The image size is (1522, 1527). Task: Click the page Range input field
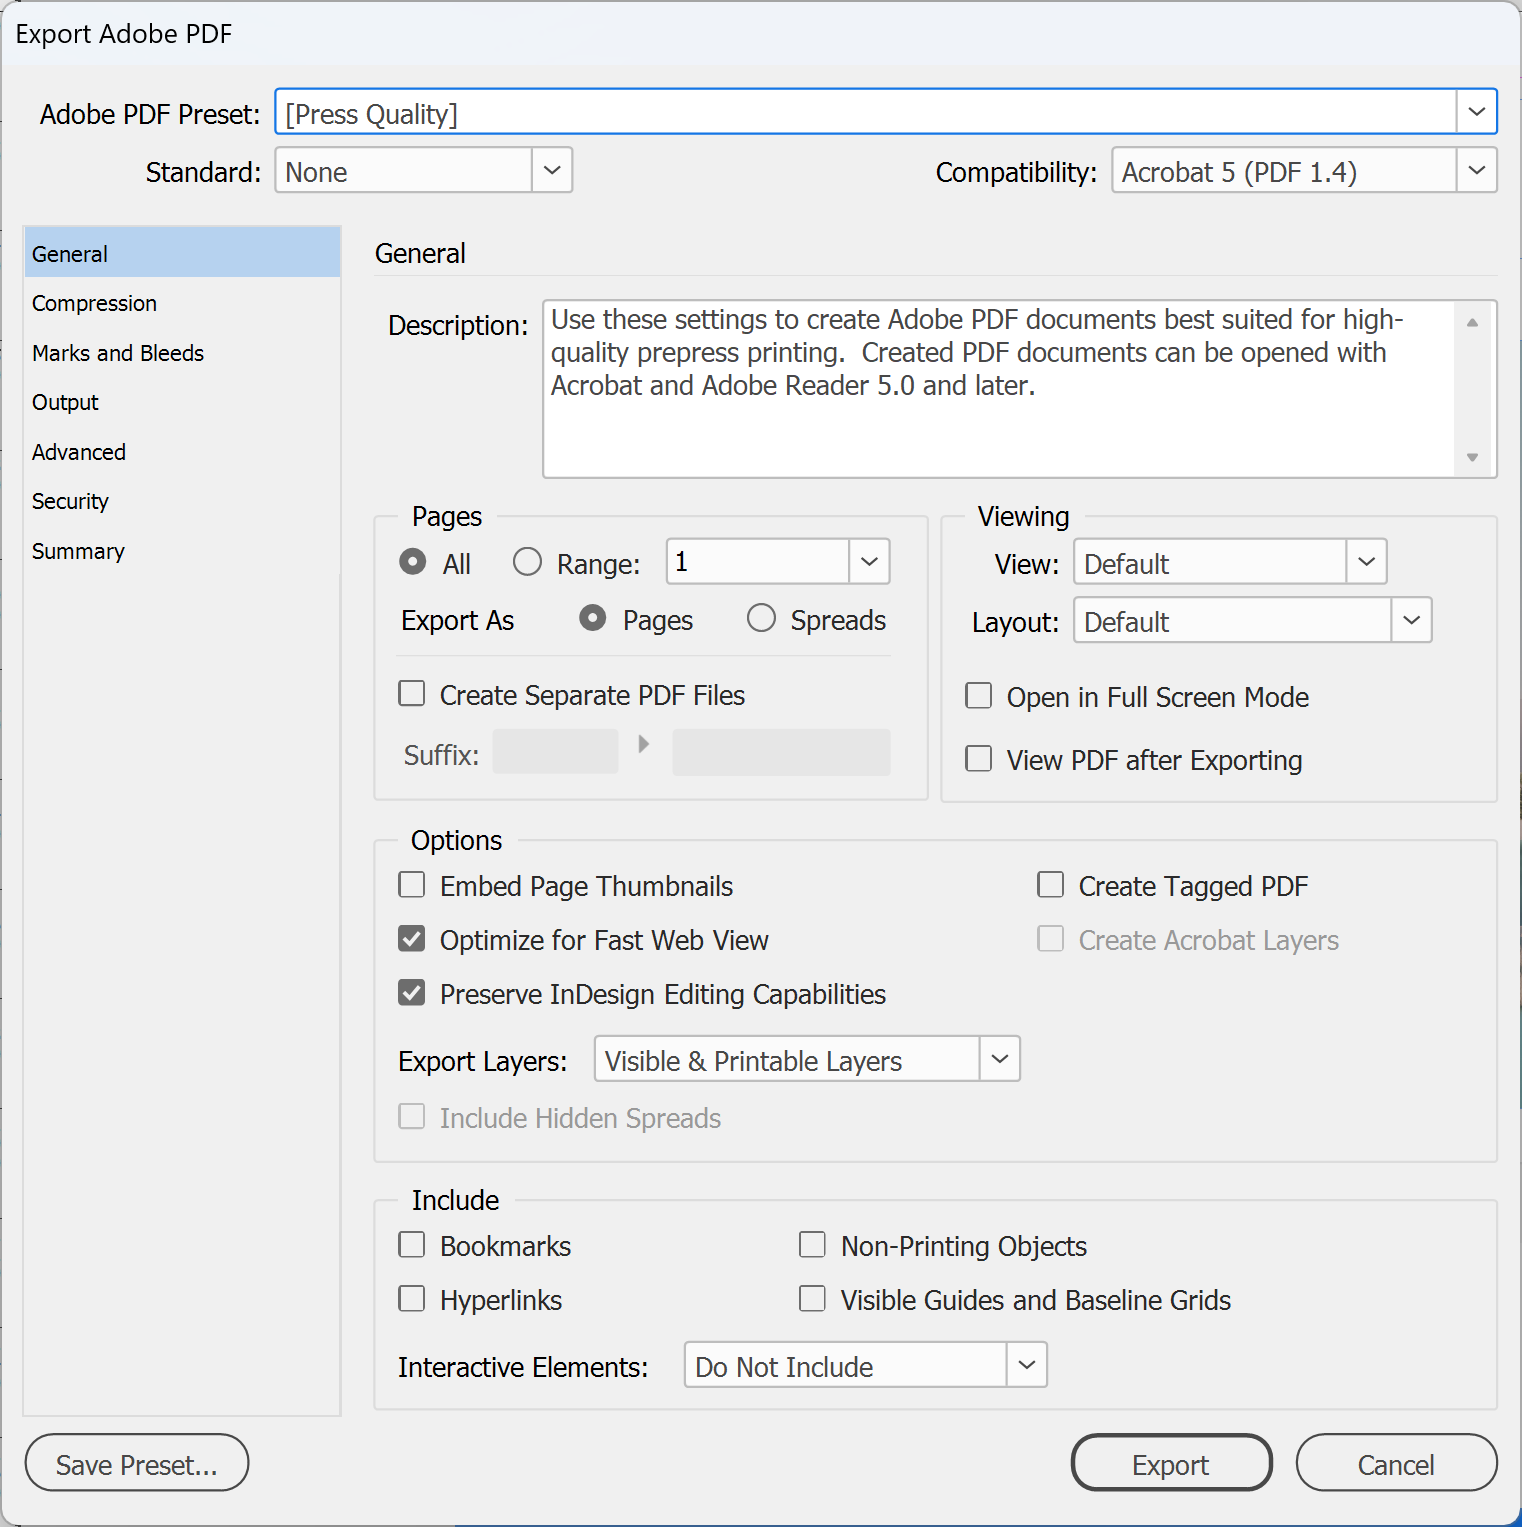click(x=758, y=562)
